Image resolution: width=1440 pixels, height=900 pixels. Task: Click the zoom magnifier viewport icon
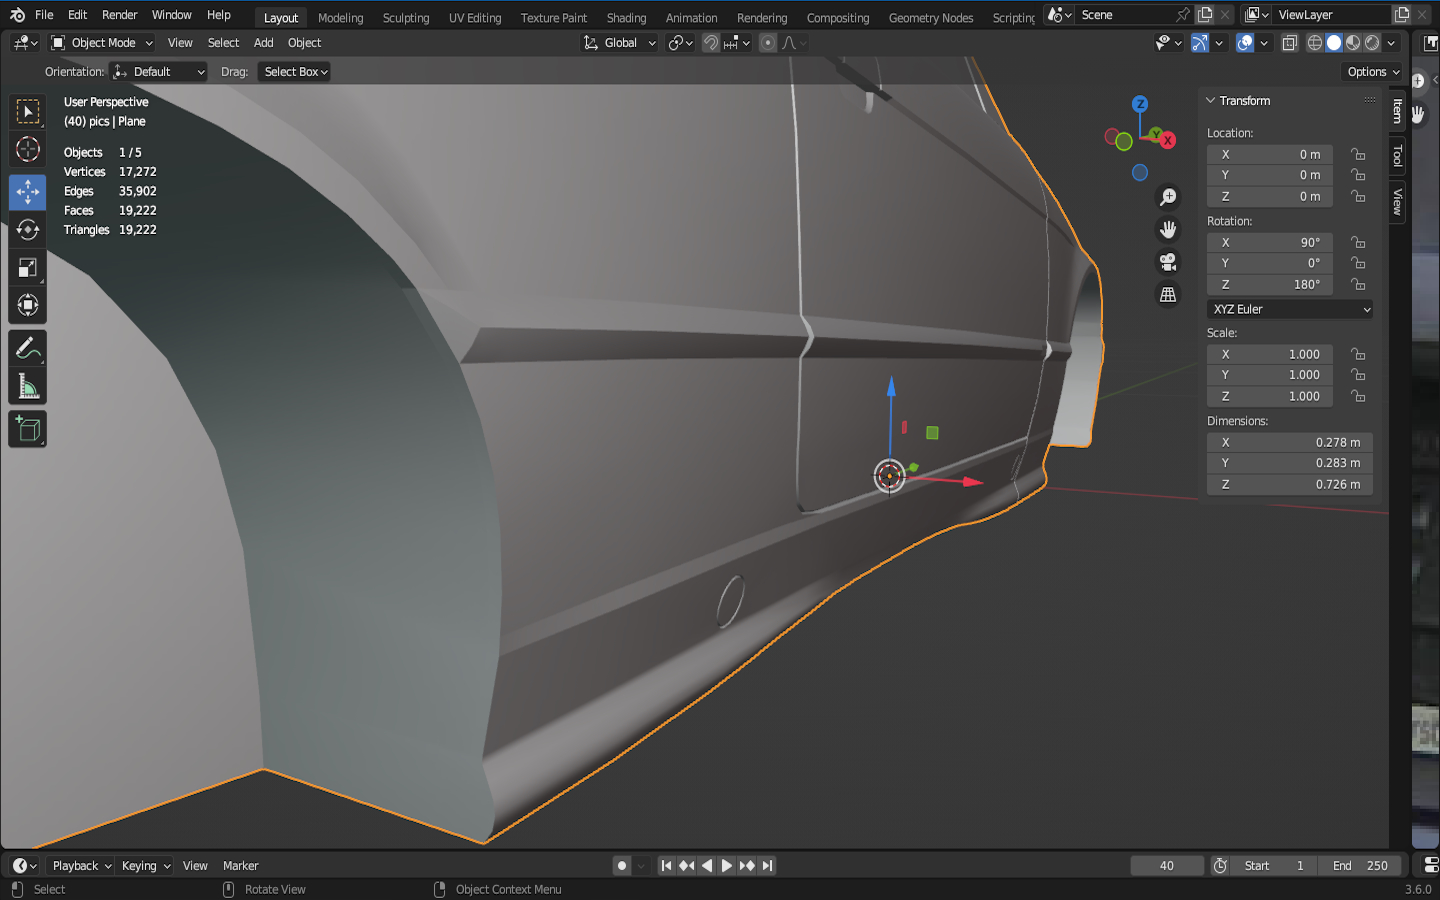click(x=1167, y=197)
